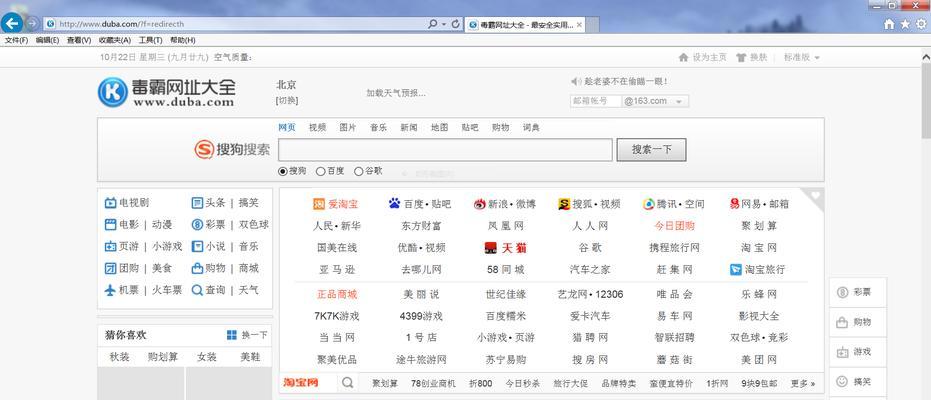
Task: Click the 天猫 Tmall icon
Action: pos(490,248)
